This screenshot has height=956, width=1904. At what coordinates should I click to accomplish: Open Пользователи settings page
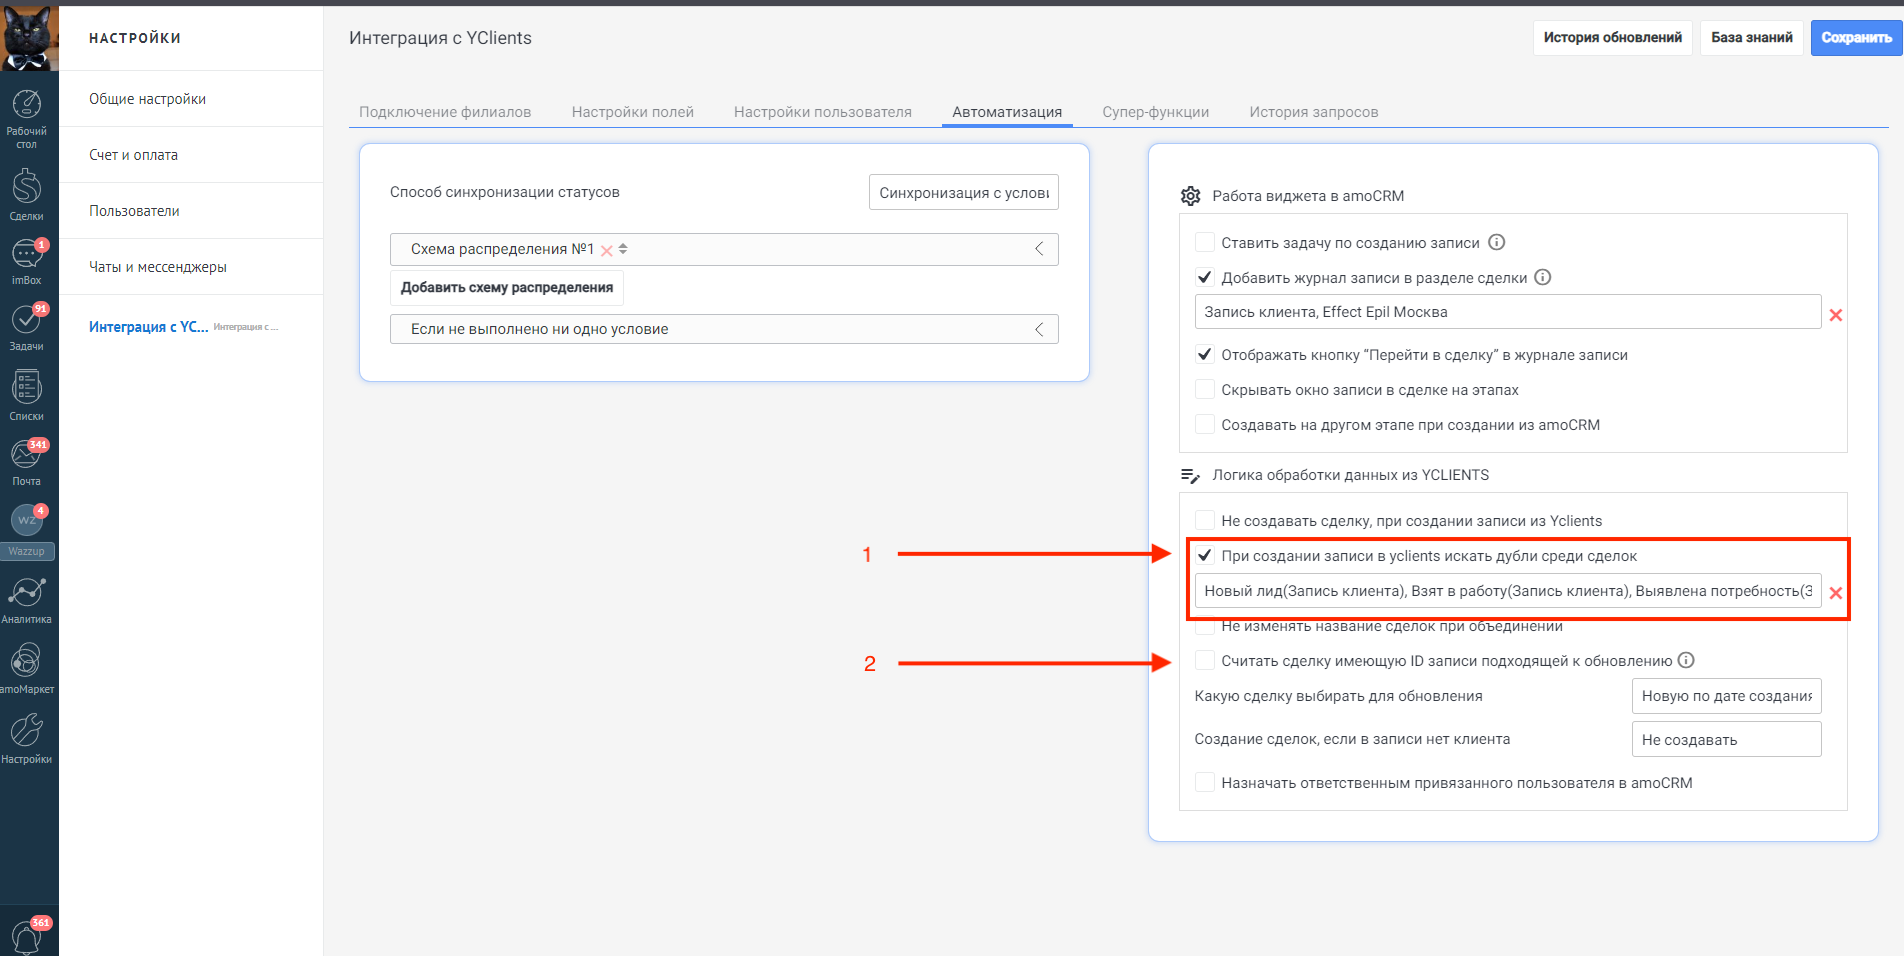coord(191,211)
